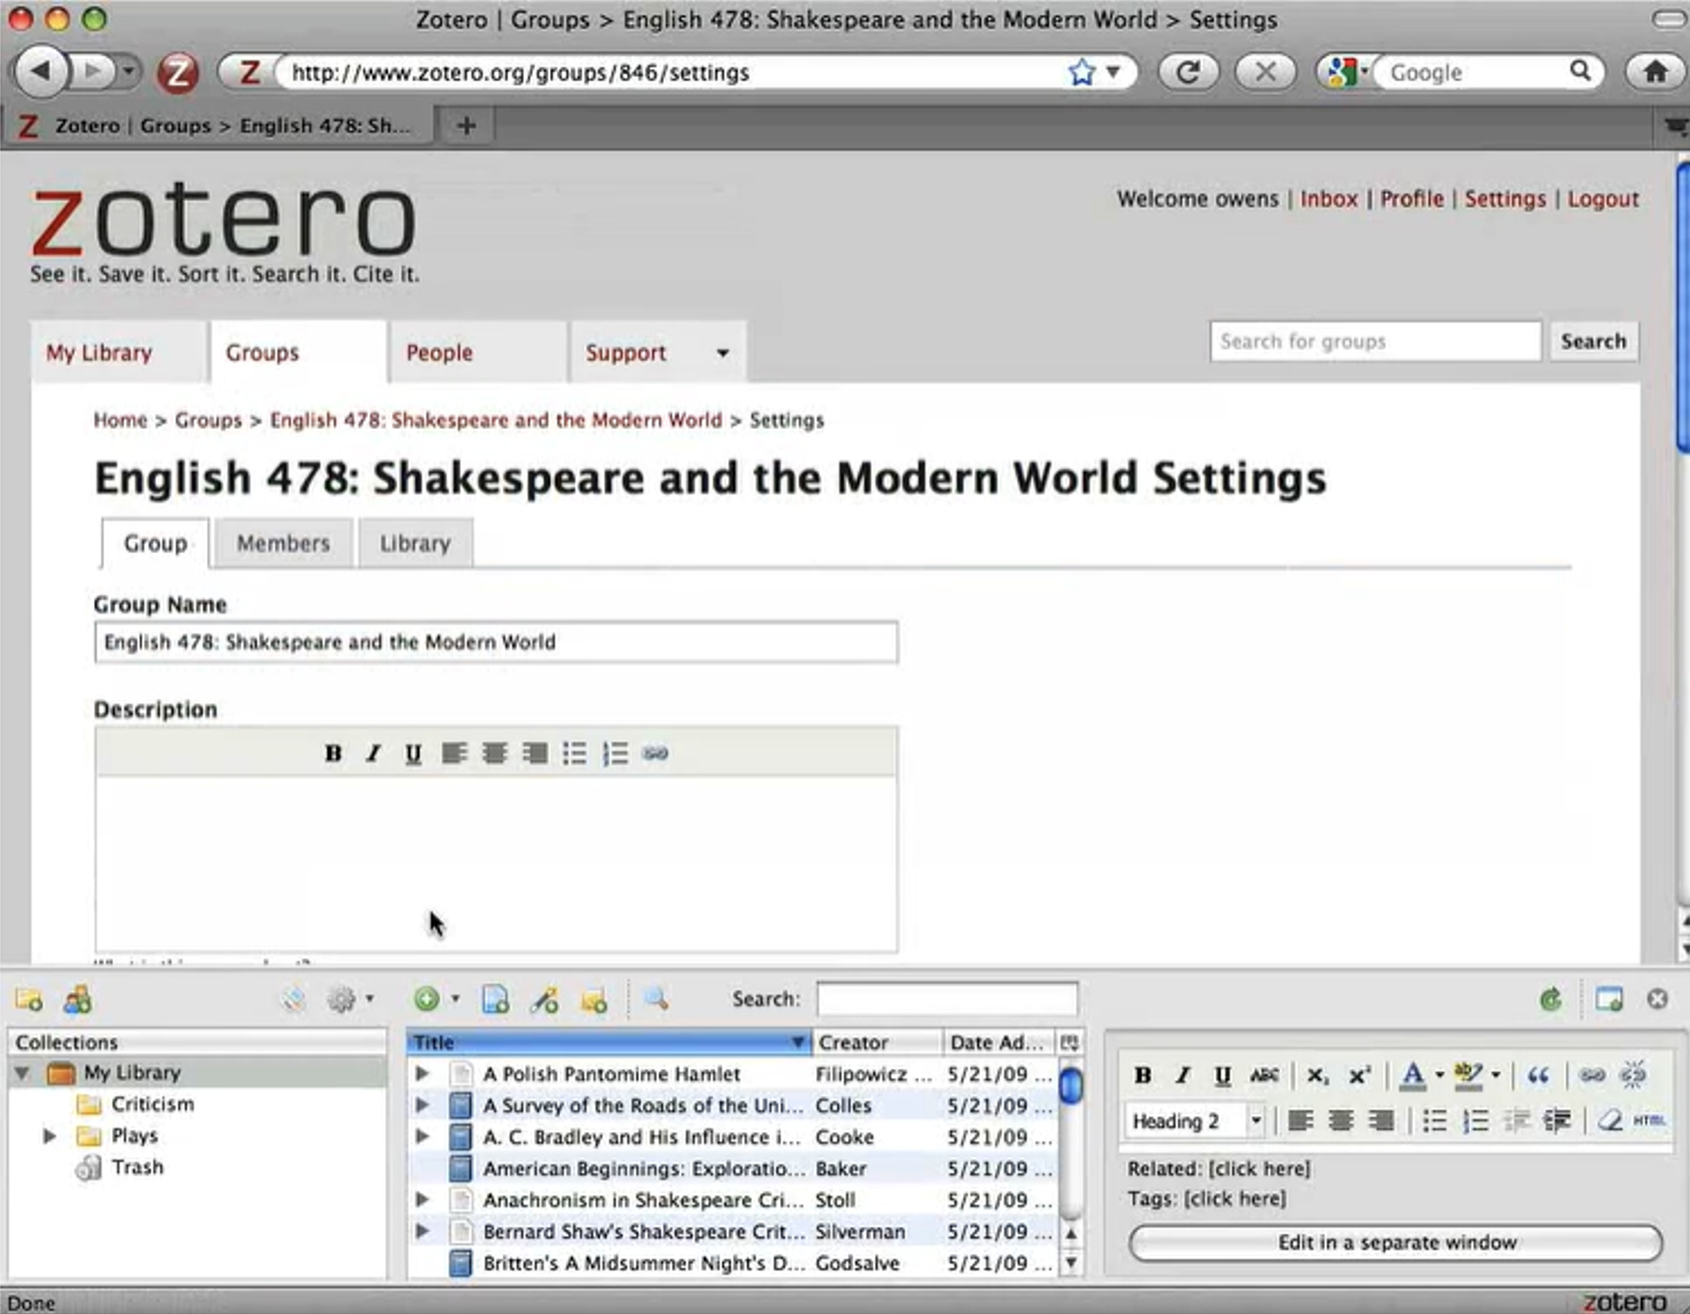Click the green New Item plus icon
1690x1314 pixels.
(427, 999)
